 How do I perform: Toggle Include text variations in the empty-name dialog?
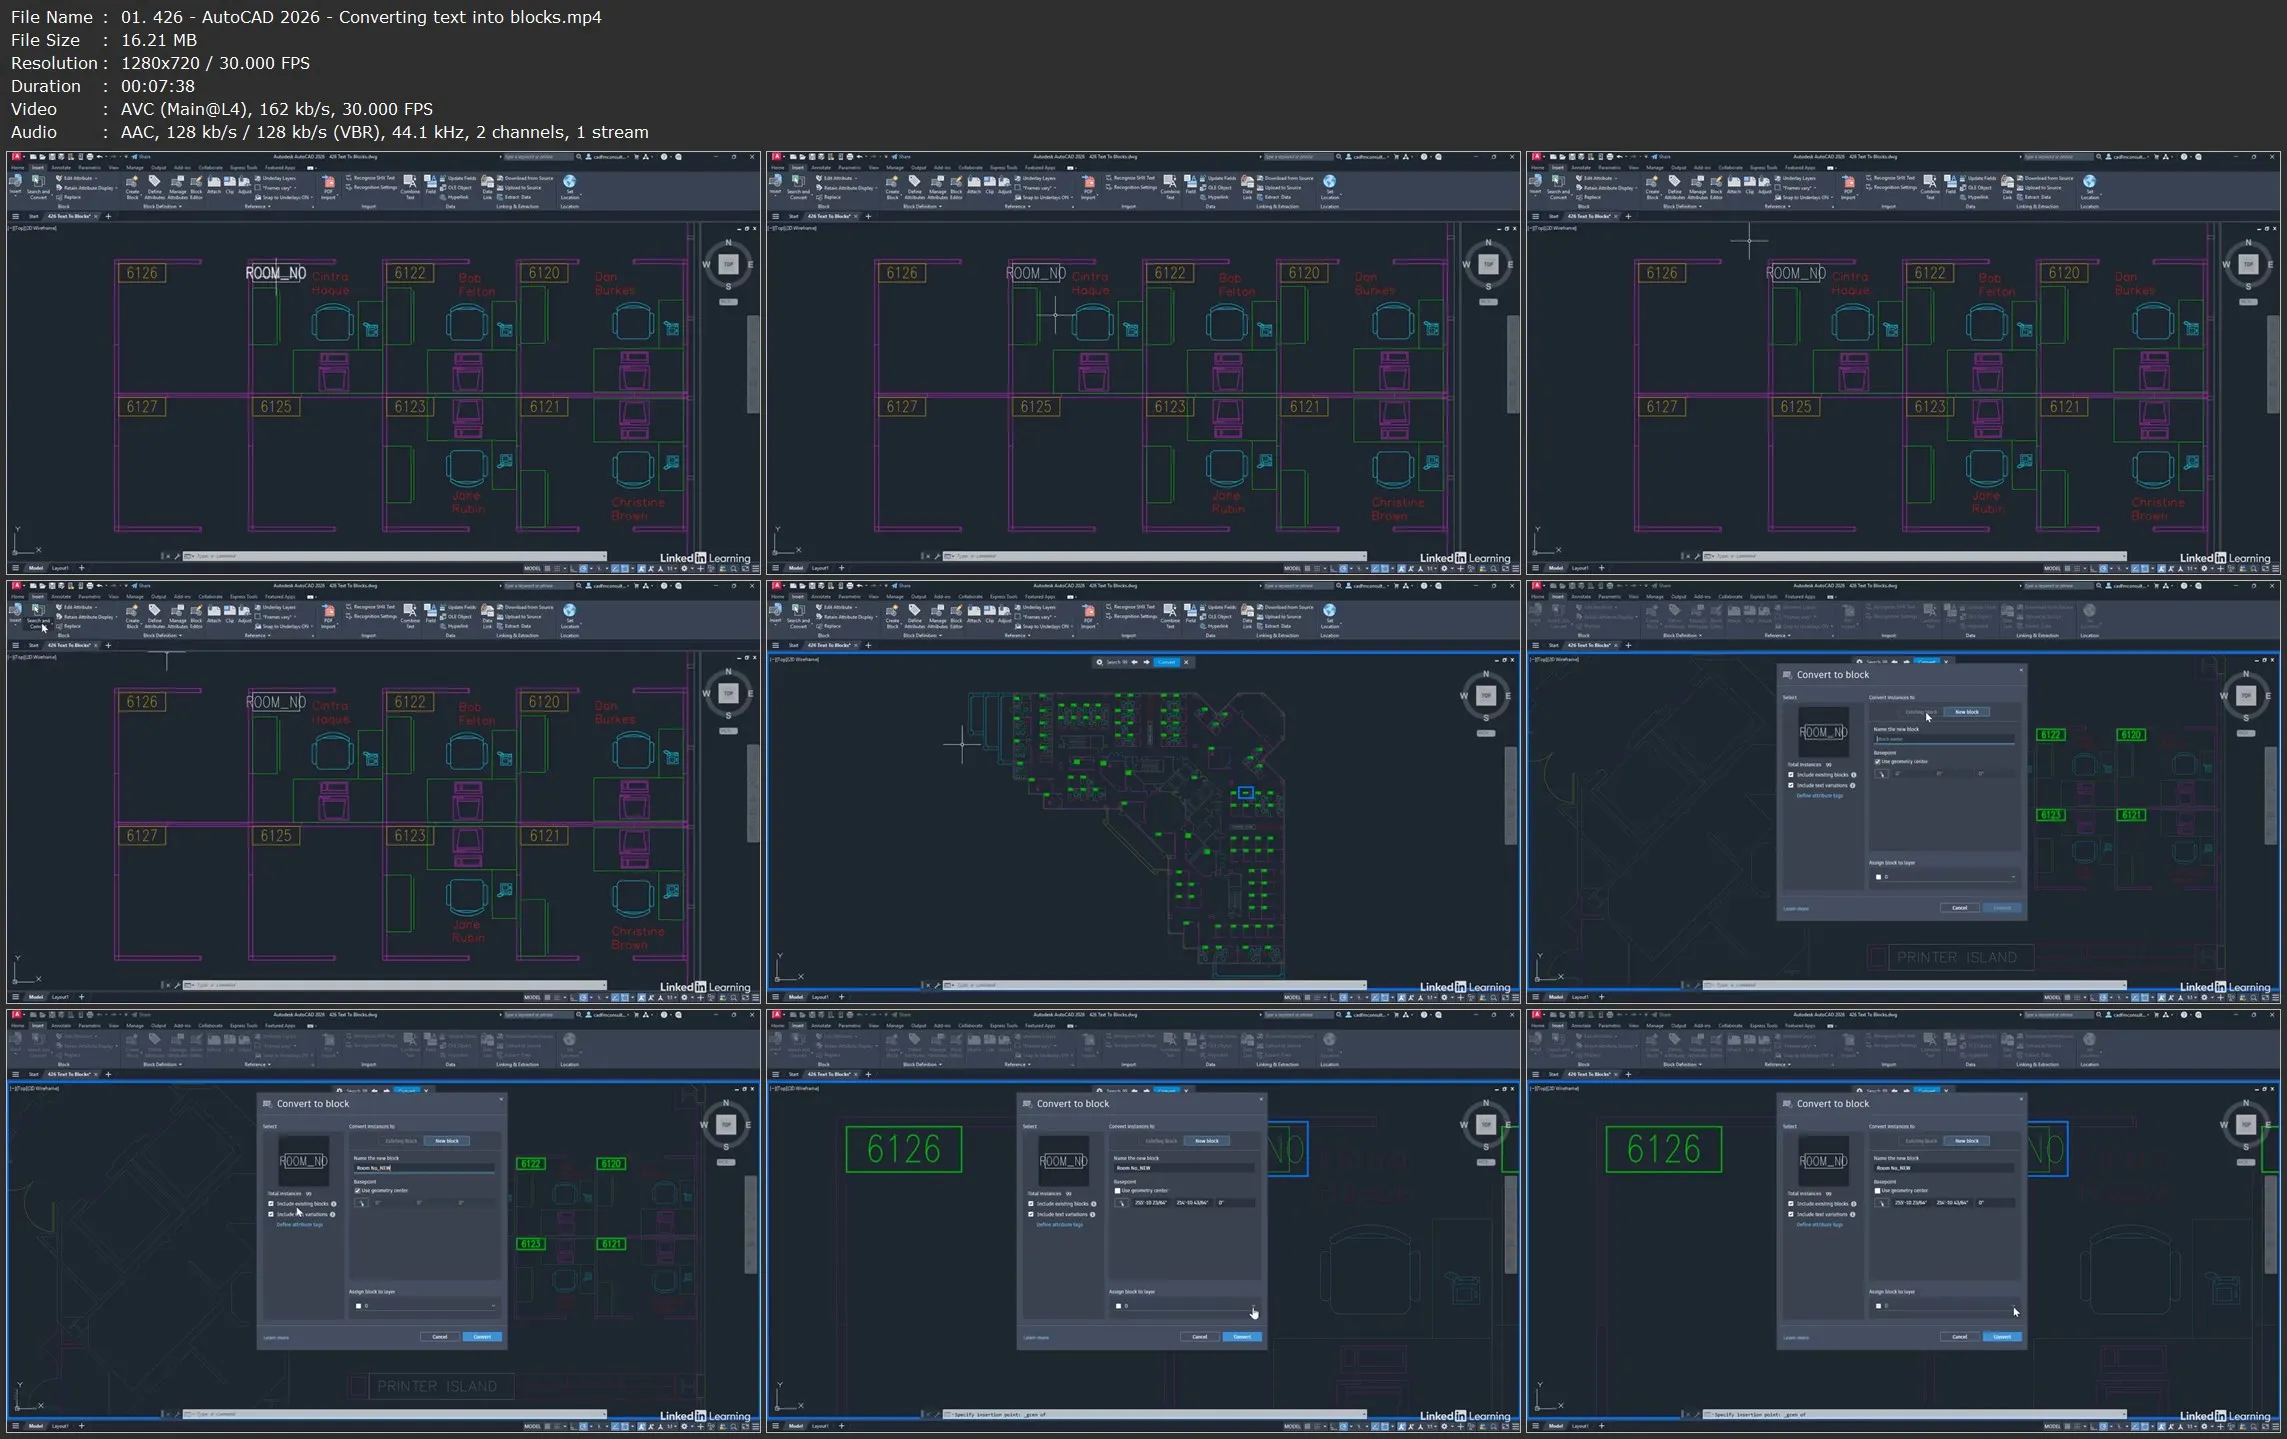(x=1791, y=785)
